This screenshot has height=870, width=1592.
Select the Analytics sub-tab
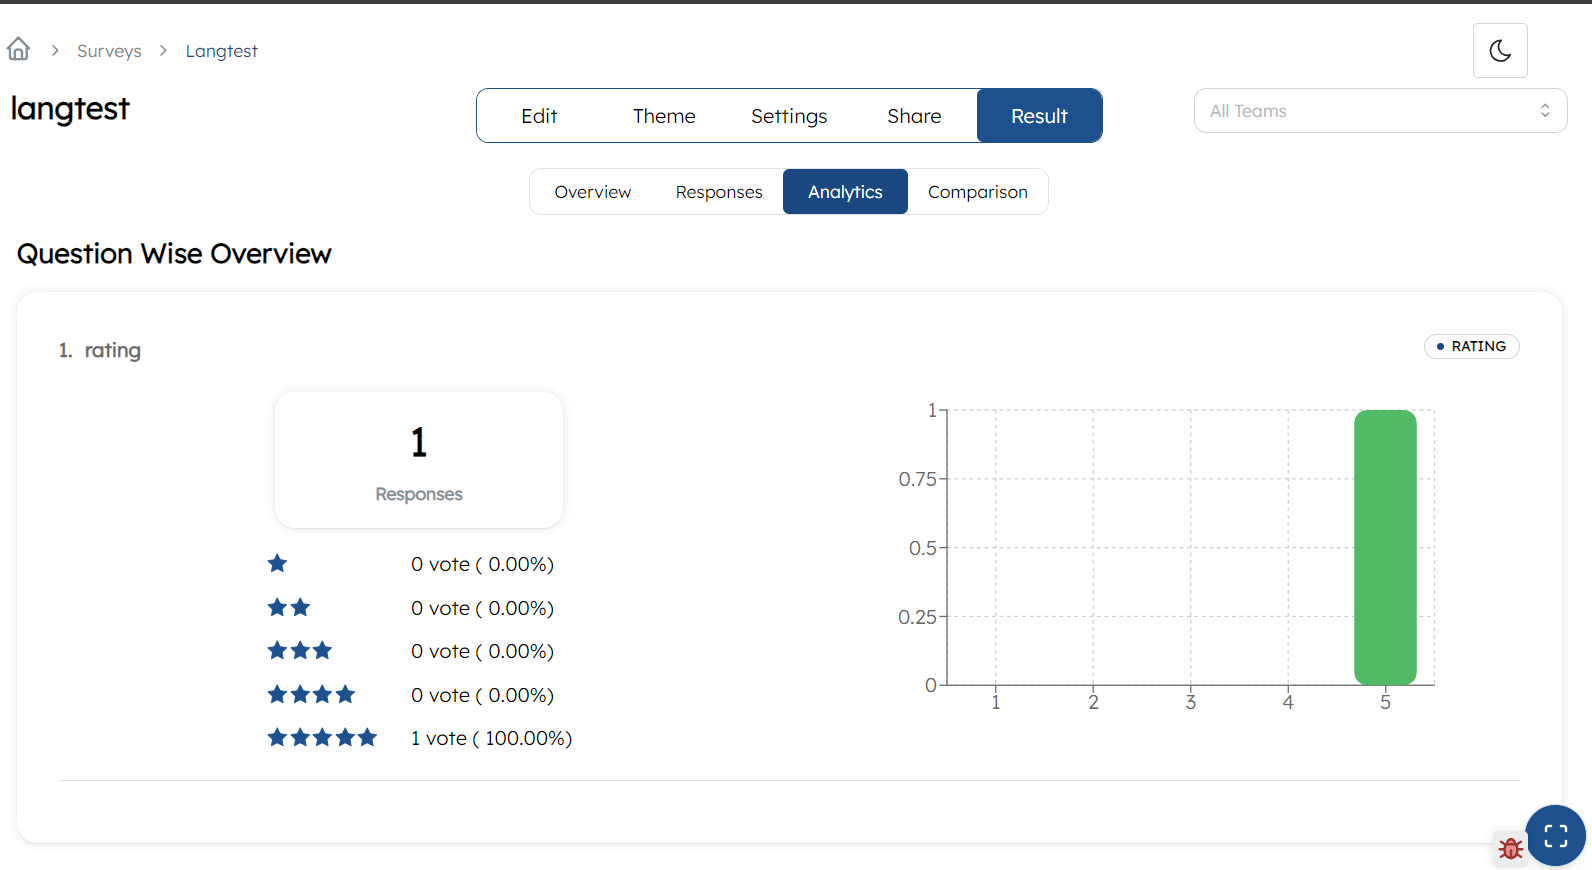[x=845, y=192]
